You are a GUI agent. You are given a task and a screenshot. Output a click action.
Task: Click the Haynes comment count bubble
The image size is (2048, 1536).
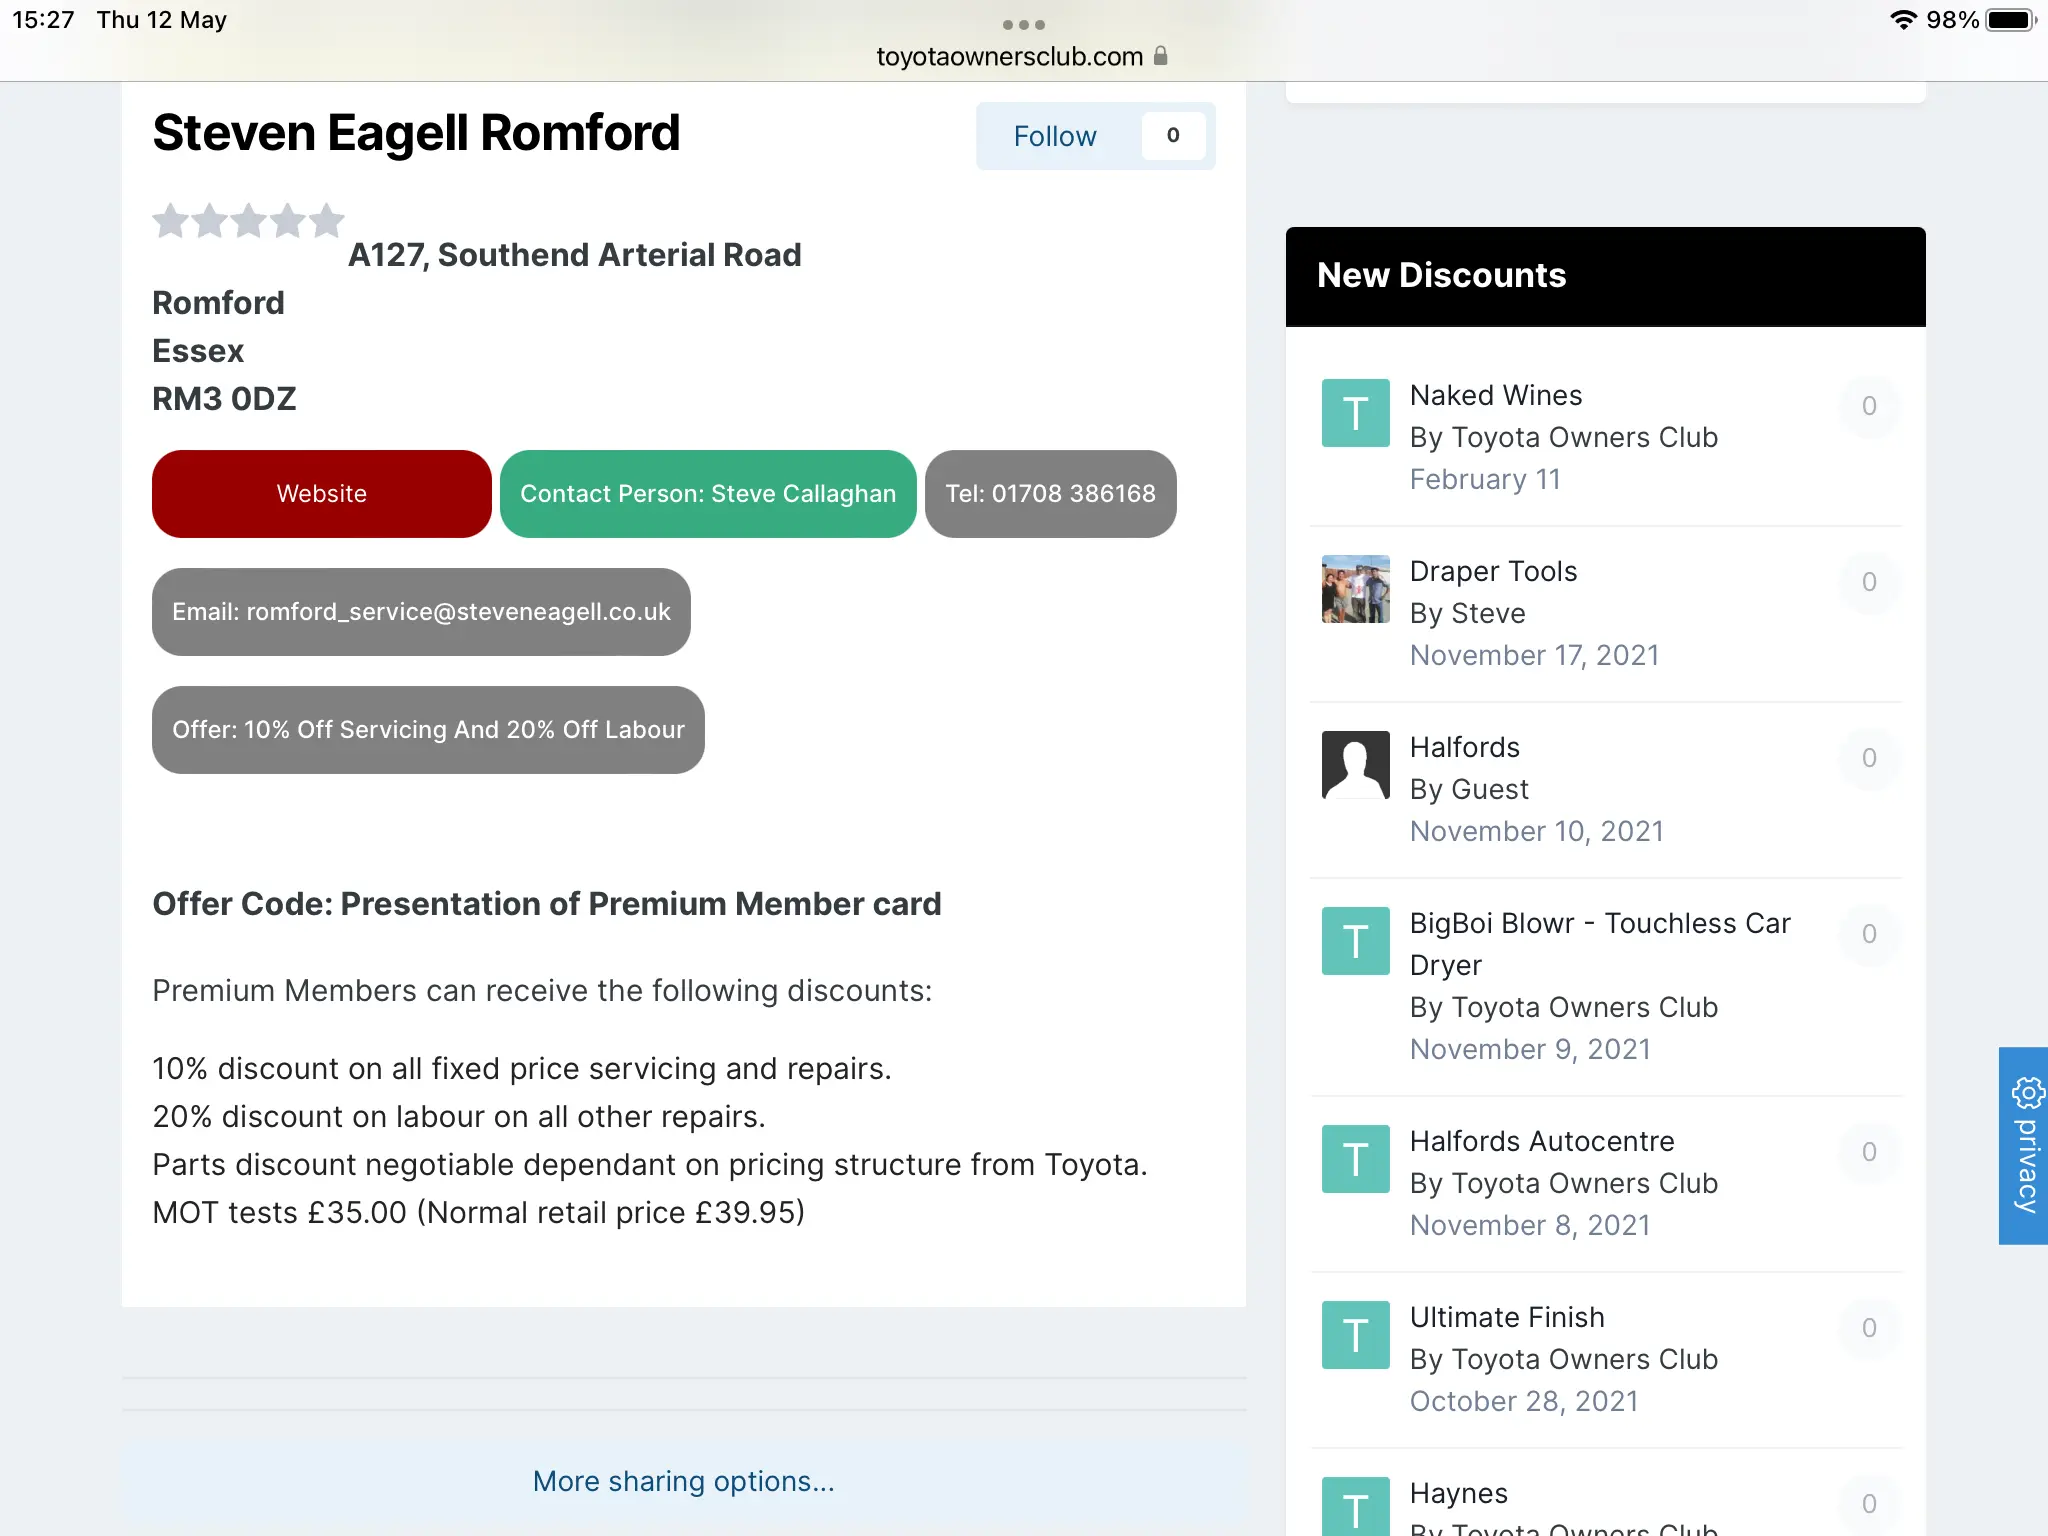point(1868,1504)
